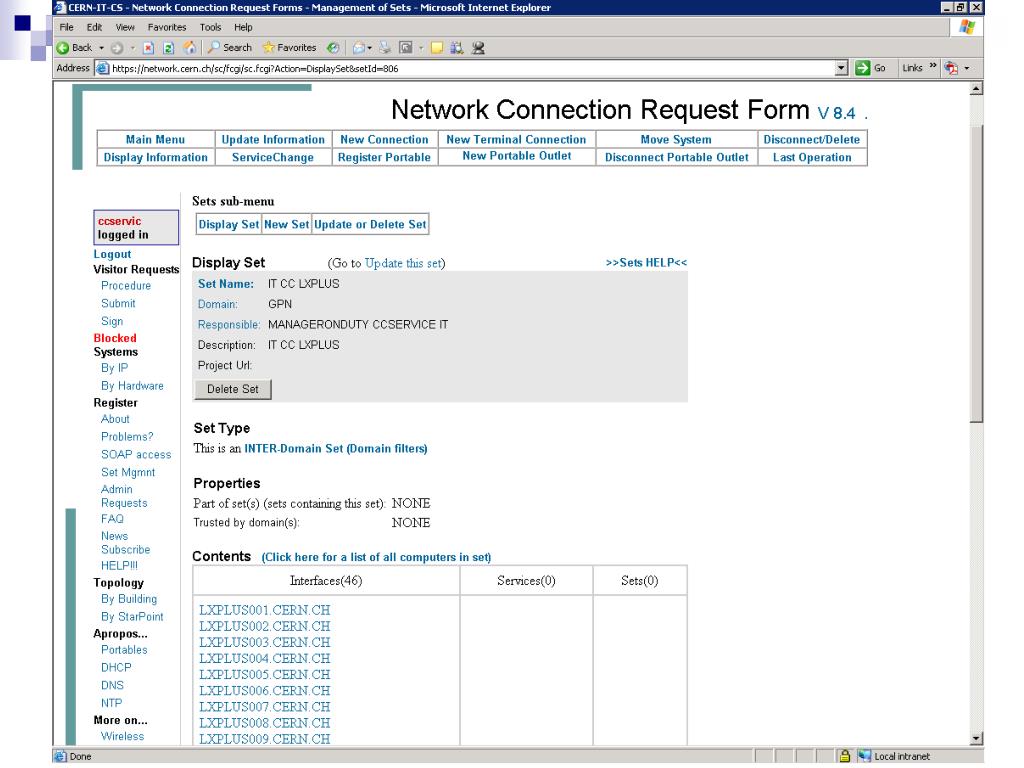Viewport: 1024px width, 768px height.
Task: Open the By StarPoint topology link
Action: (132, 616)
